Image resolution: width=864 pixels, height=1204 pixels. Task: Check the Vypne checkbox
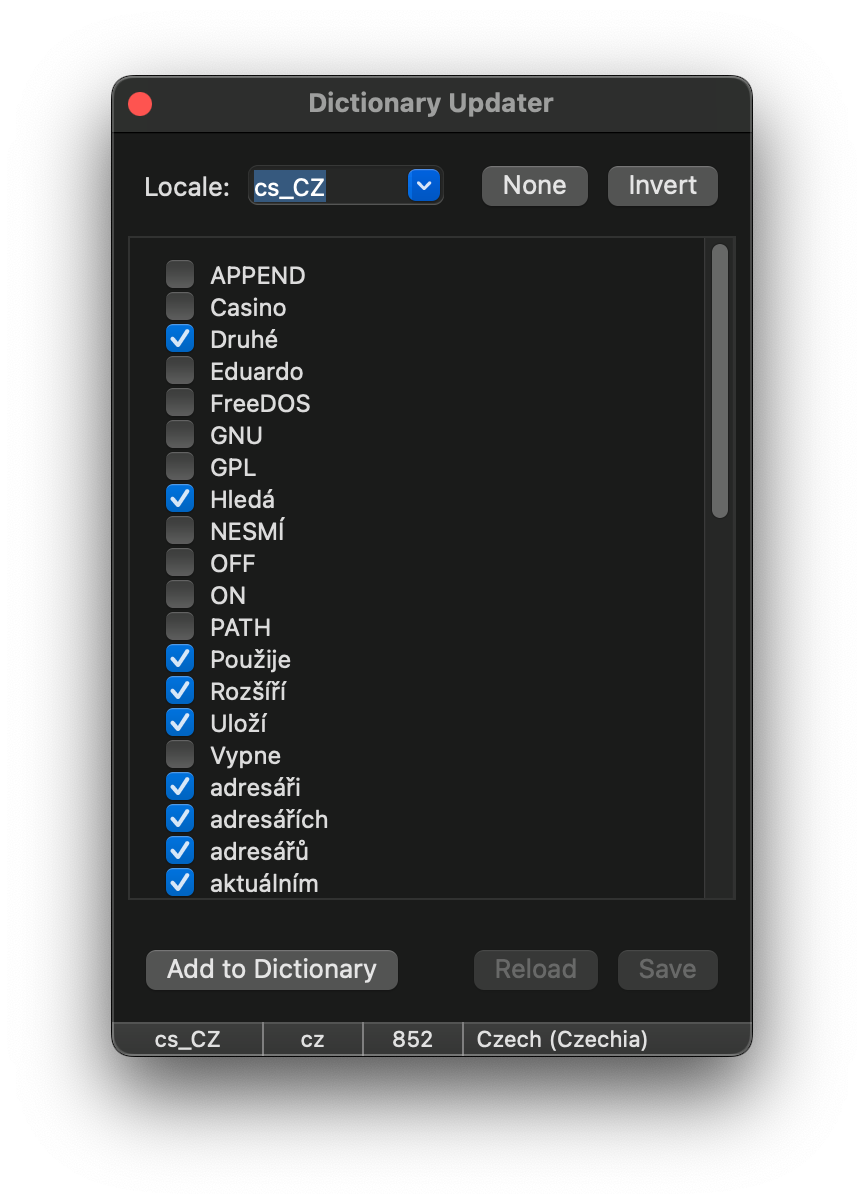180,755
